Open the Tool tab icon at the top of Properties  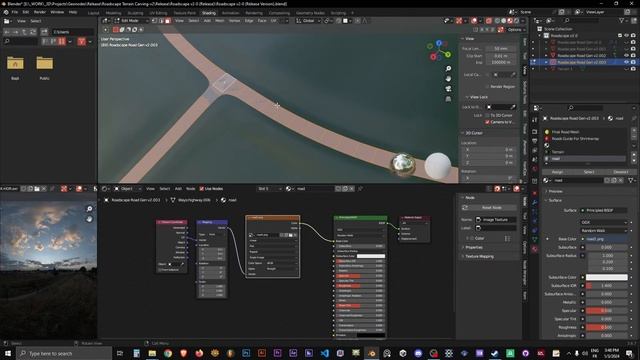click(535, 120)
